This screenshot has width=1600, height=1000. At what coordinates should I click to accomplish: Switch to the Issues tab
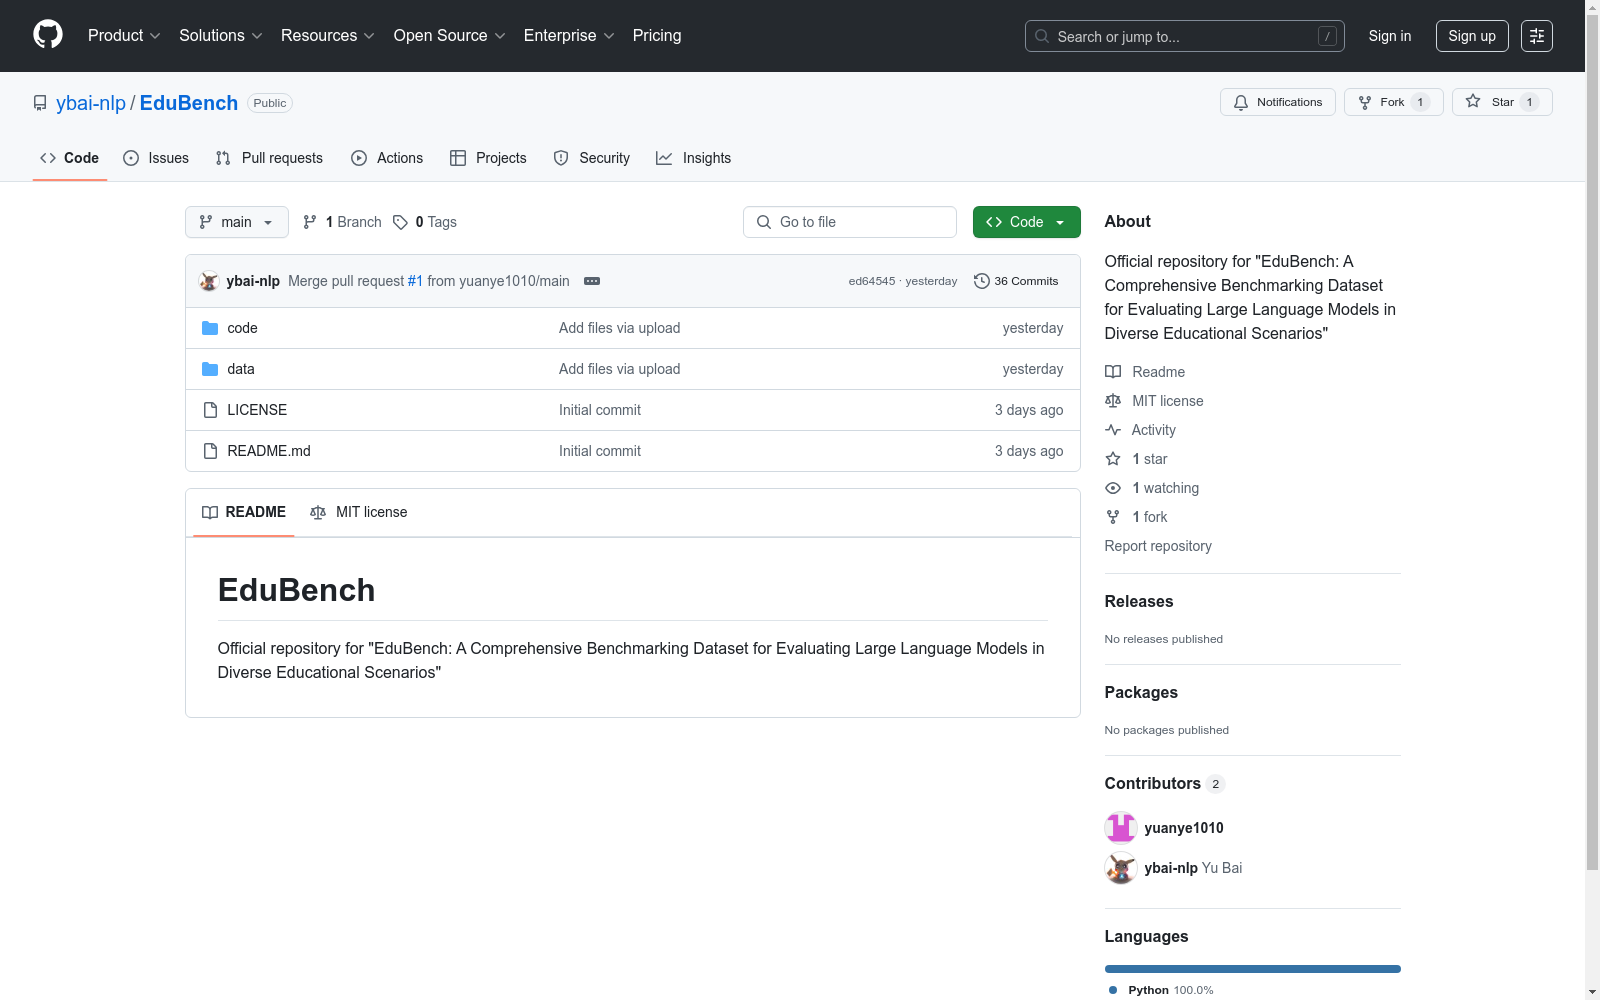(x=156, y=158)
